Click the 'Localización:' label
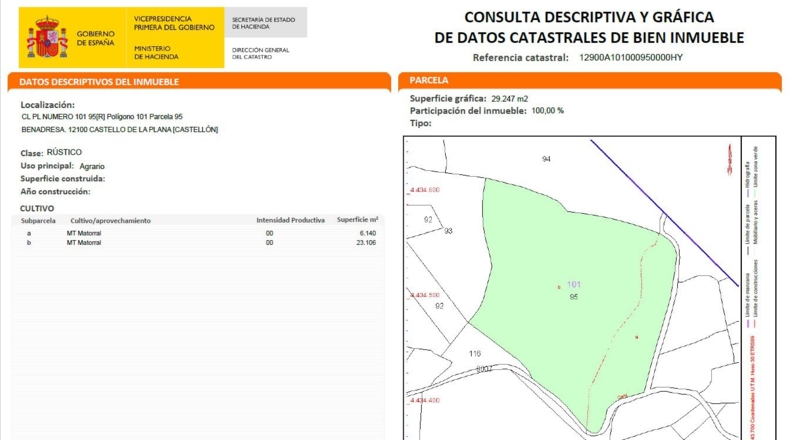Image resolution: width=790 pixels, height=440 pixels. 47,105
